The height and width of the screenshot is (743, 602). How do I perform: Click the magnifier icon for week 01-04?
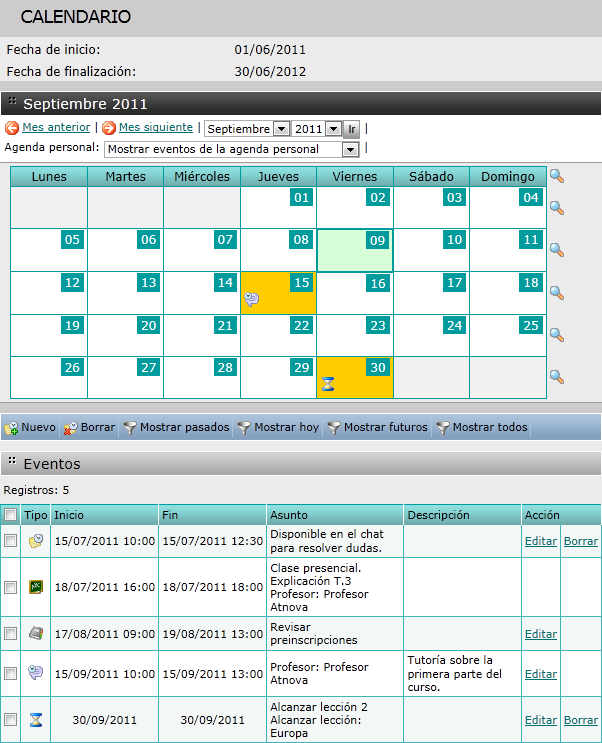[557, 208]
